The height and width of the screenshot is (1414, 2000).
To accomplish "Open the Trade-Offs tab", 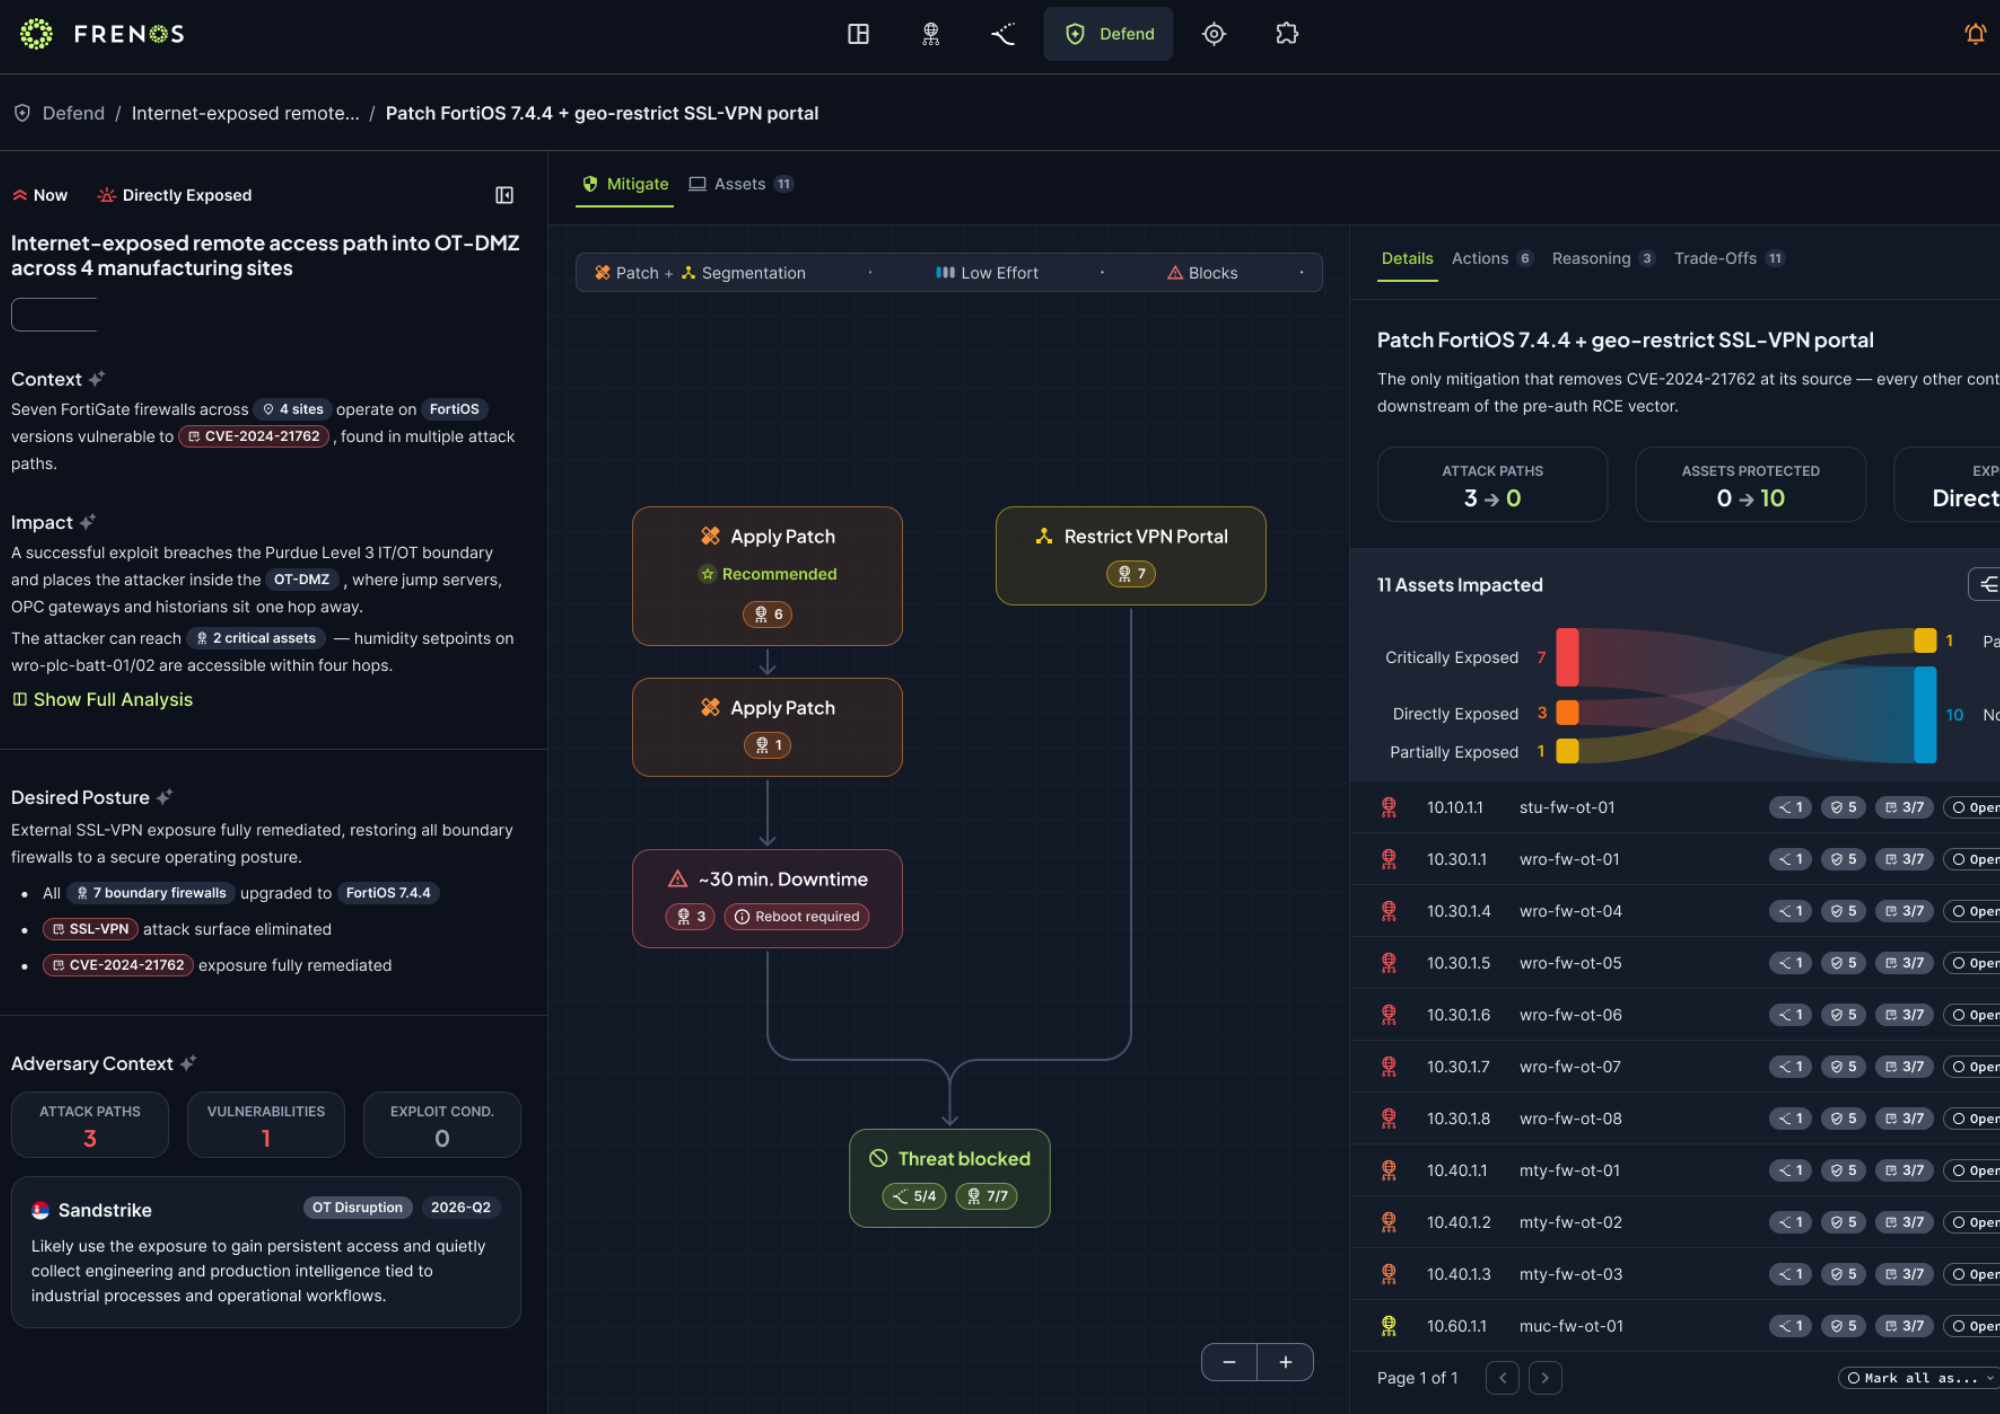I will click(1729, 258).
